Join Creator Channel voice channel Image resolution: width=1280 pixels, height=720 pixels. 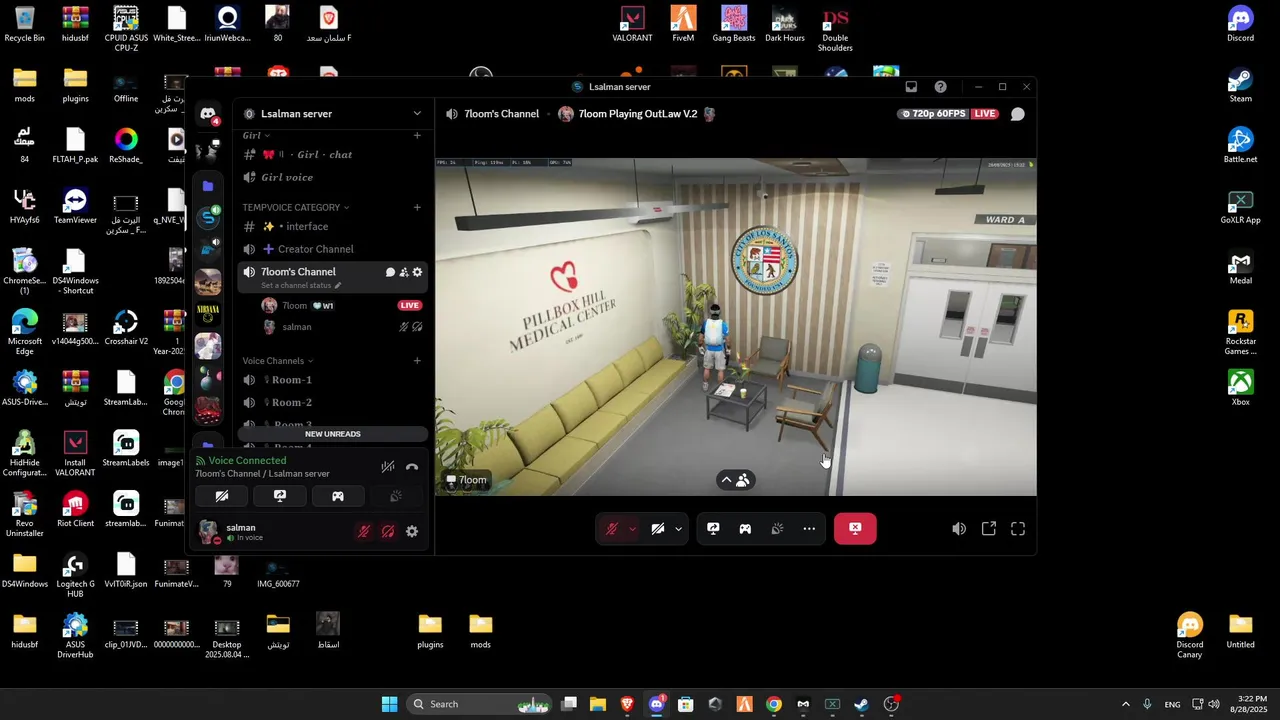tap(333, 249)
